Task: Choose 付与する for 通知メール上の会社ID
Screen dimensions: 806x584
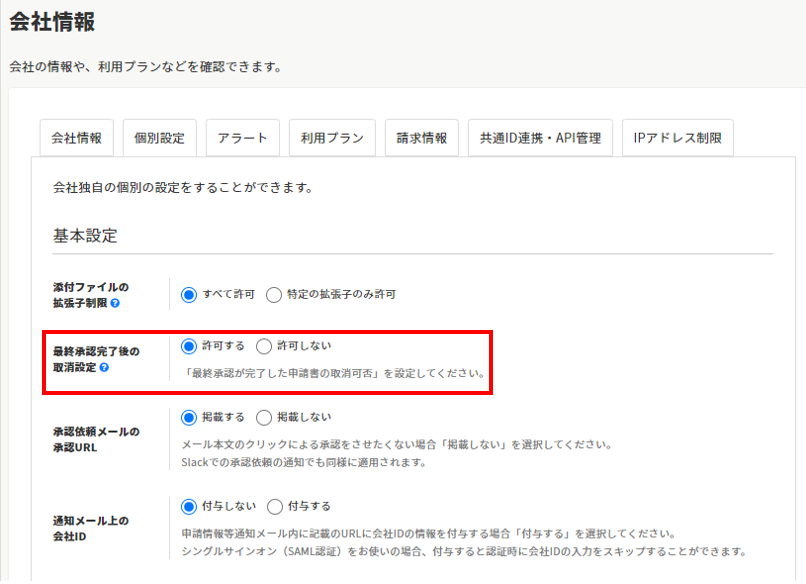Action: click(274, 506)
